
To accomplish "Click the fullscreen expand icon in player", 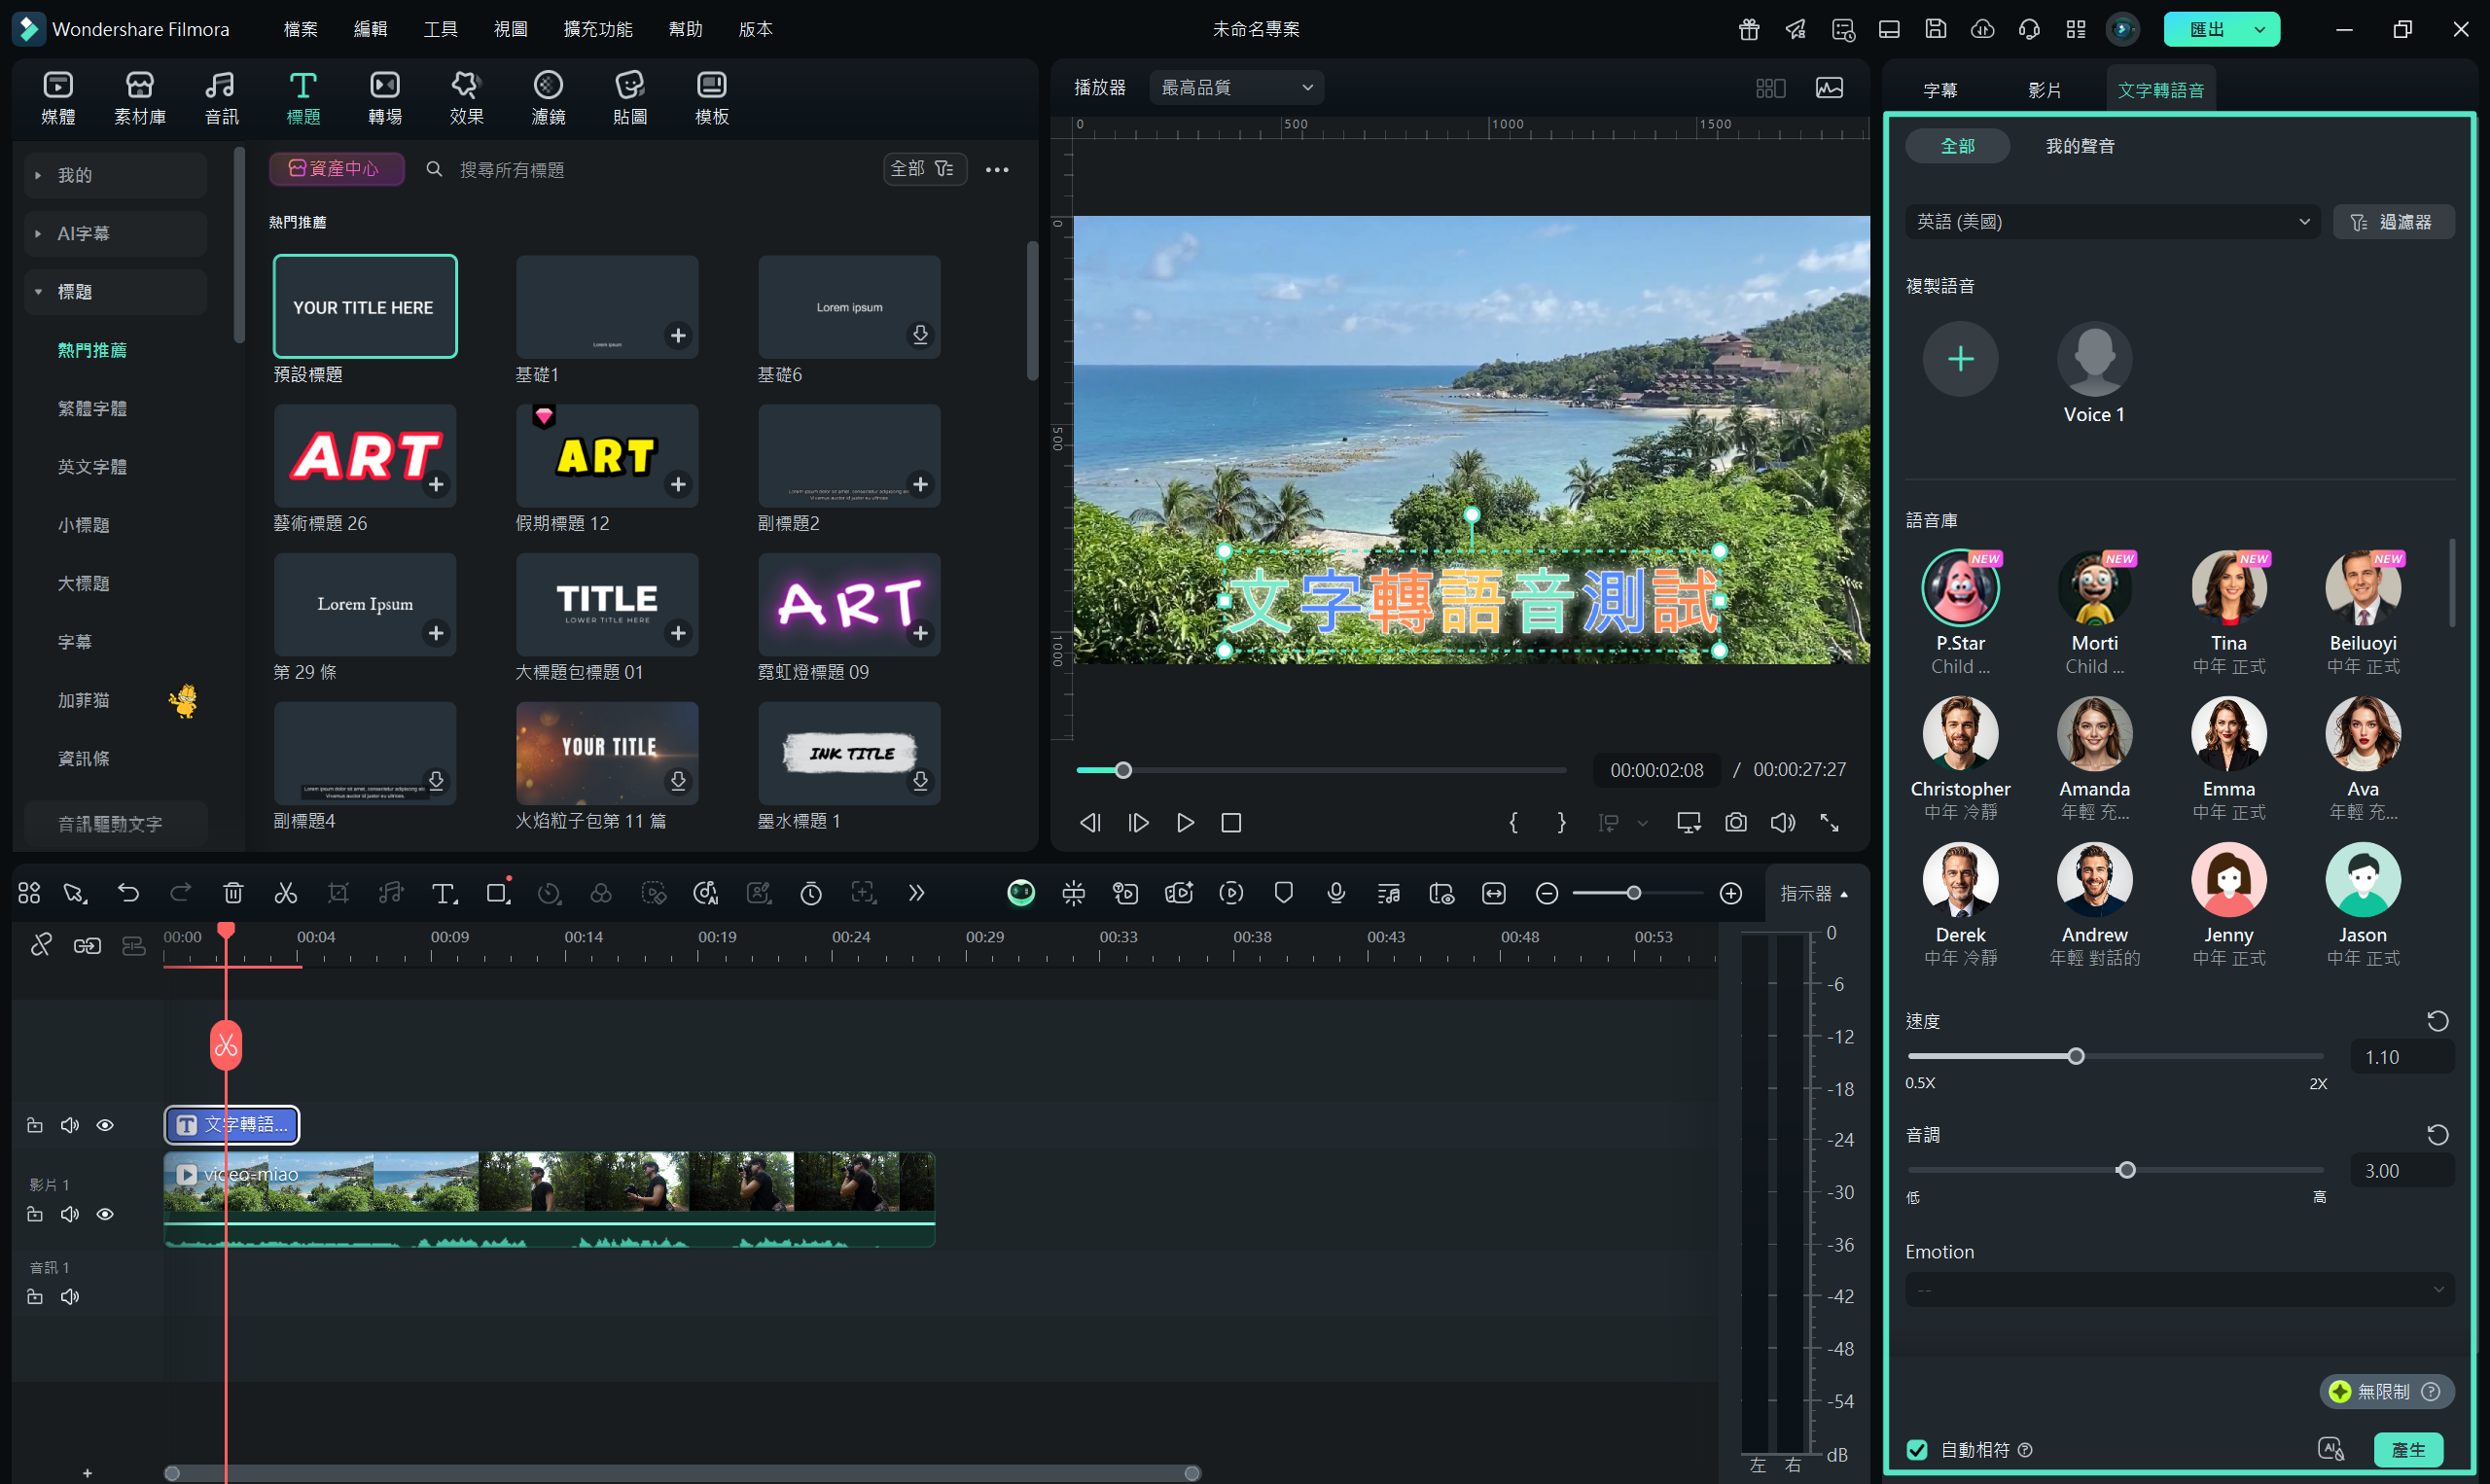I will pyautogui.click(x=1829, y=822).
